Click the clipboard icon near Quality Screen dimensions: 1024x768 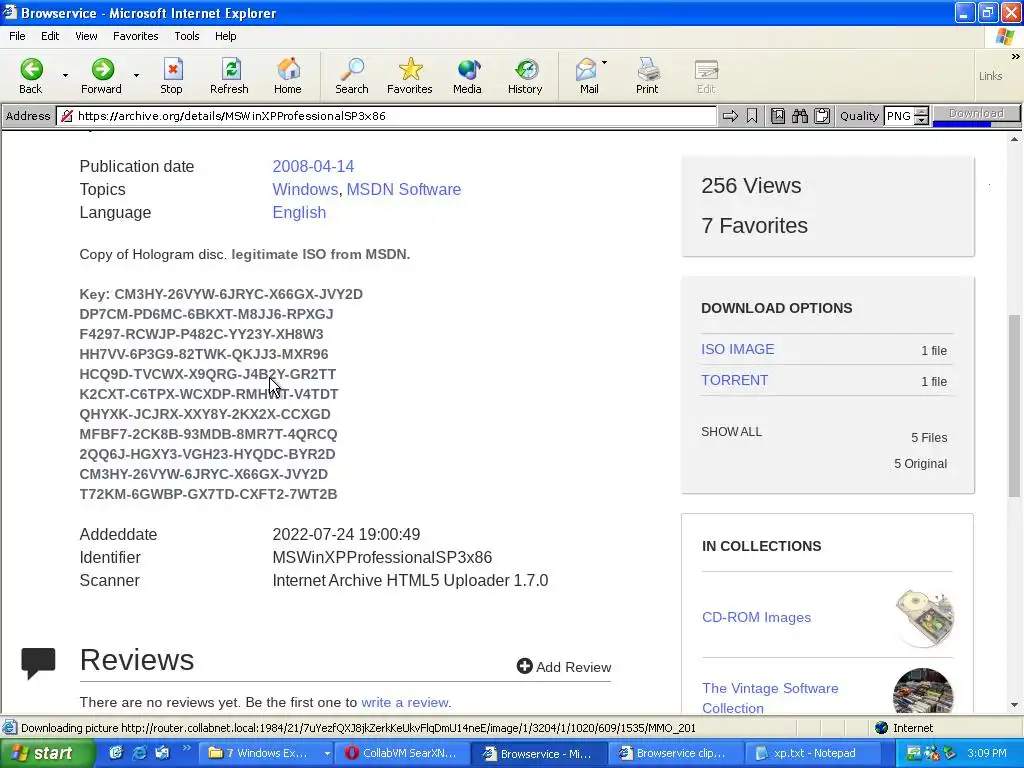click(822, 116)
